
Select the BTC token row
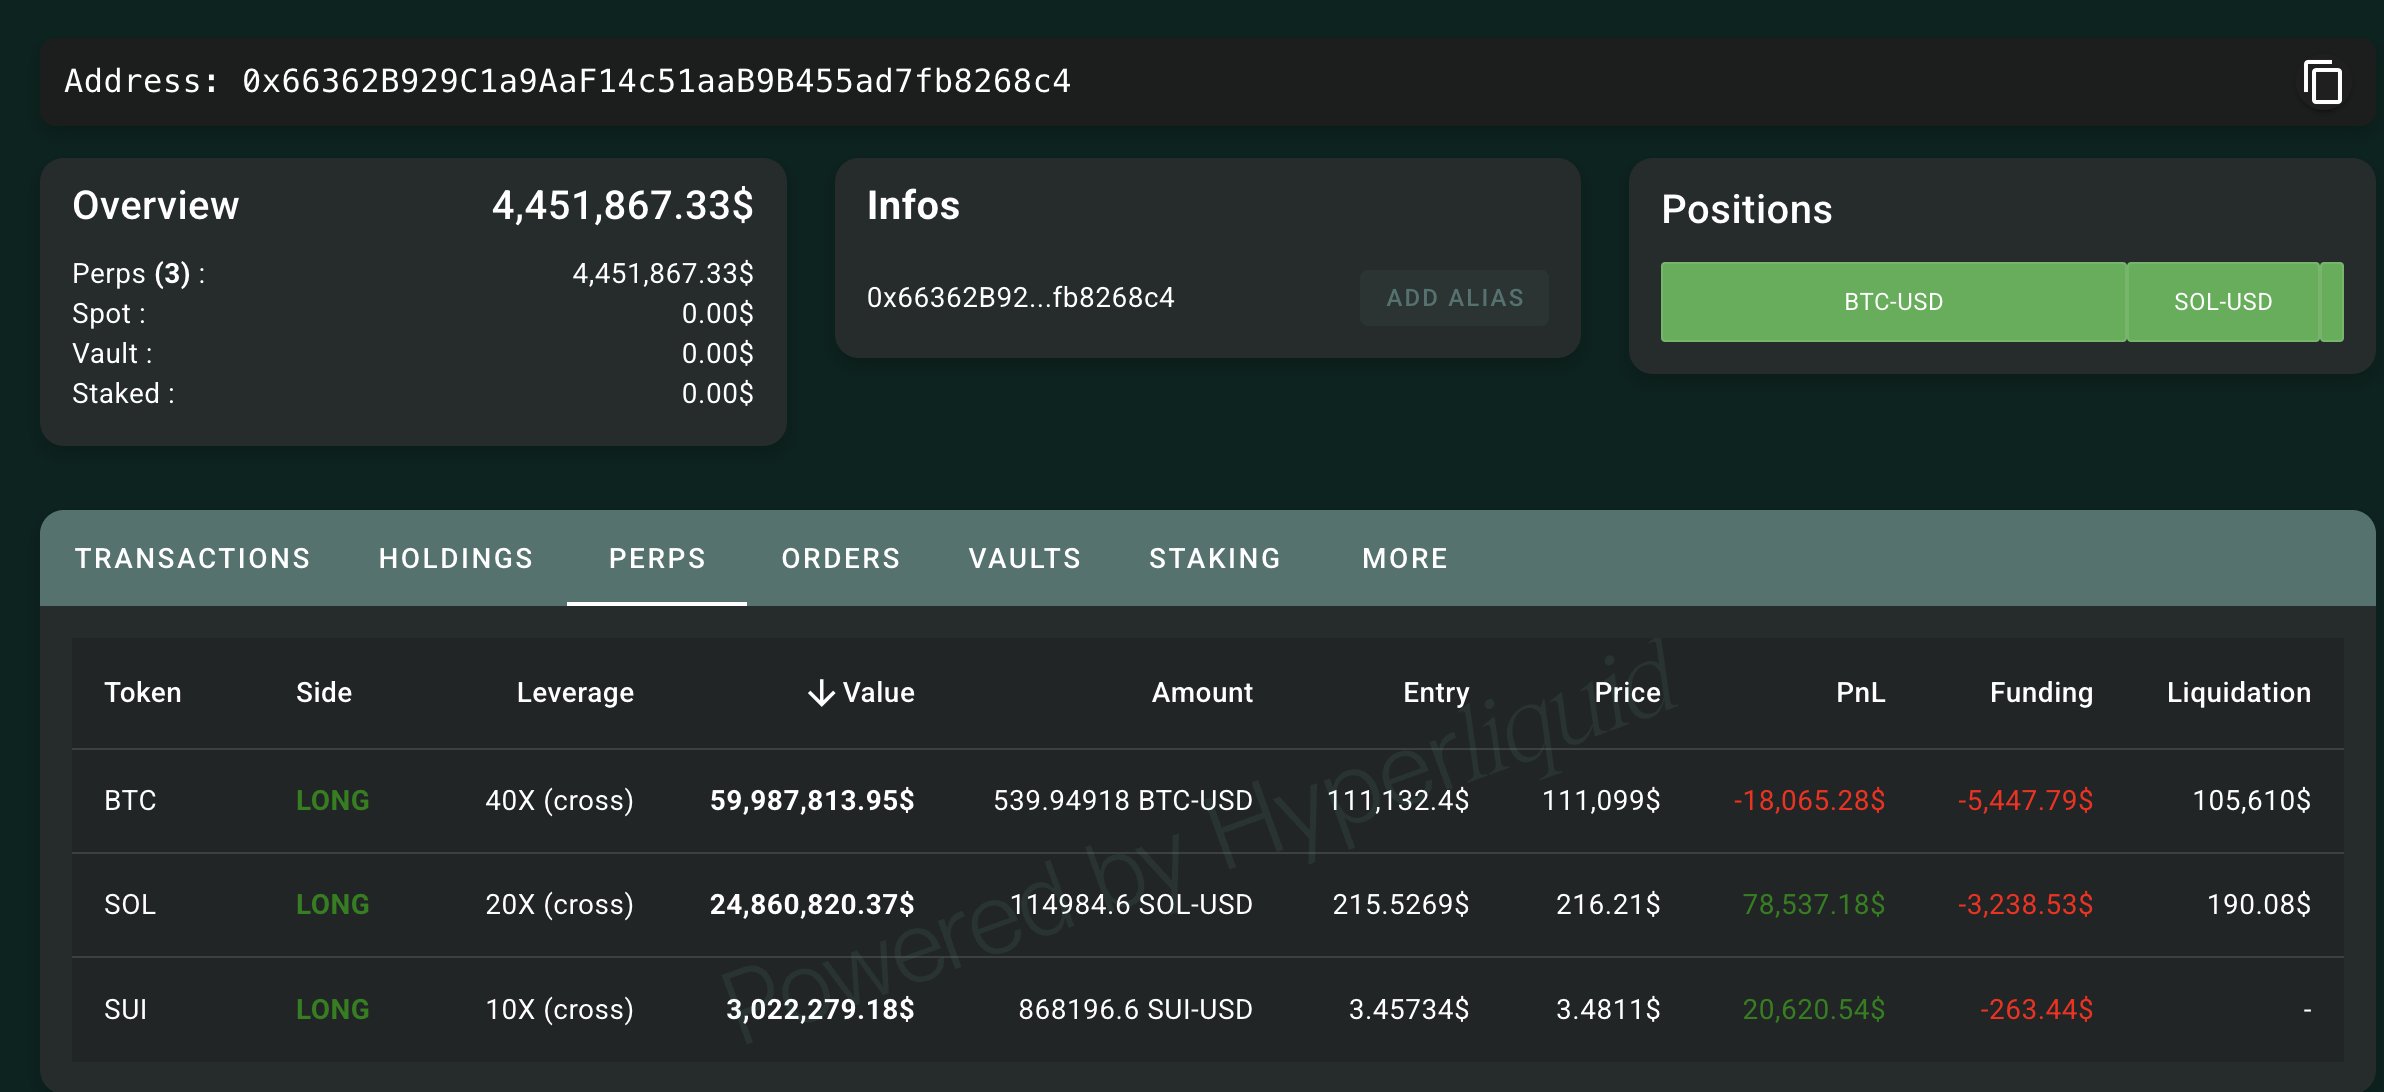coord(130,800)
